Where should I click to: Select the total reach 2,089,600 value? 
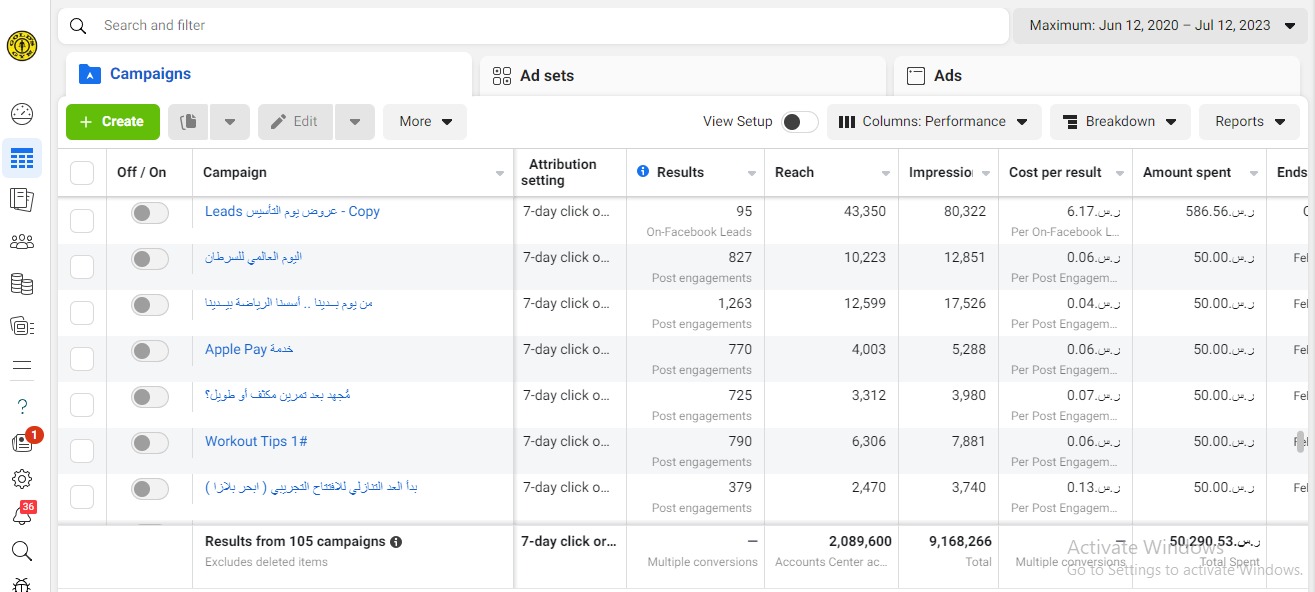pos(860,542)
